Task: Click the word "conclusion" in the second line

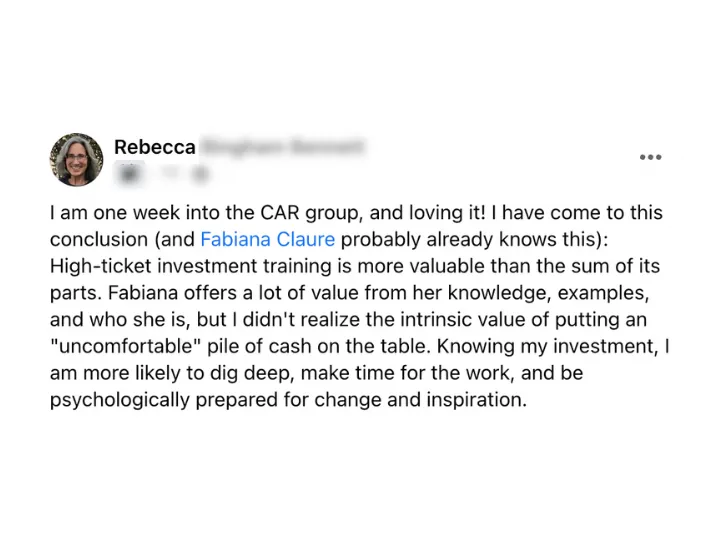Action: pos(99,240)
